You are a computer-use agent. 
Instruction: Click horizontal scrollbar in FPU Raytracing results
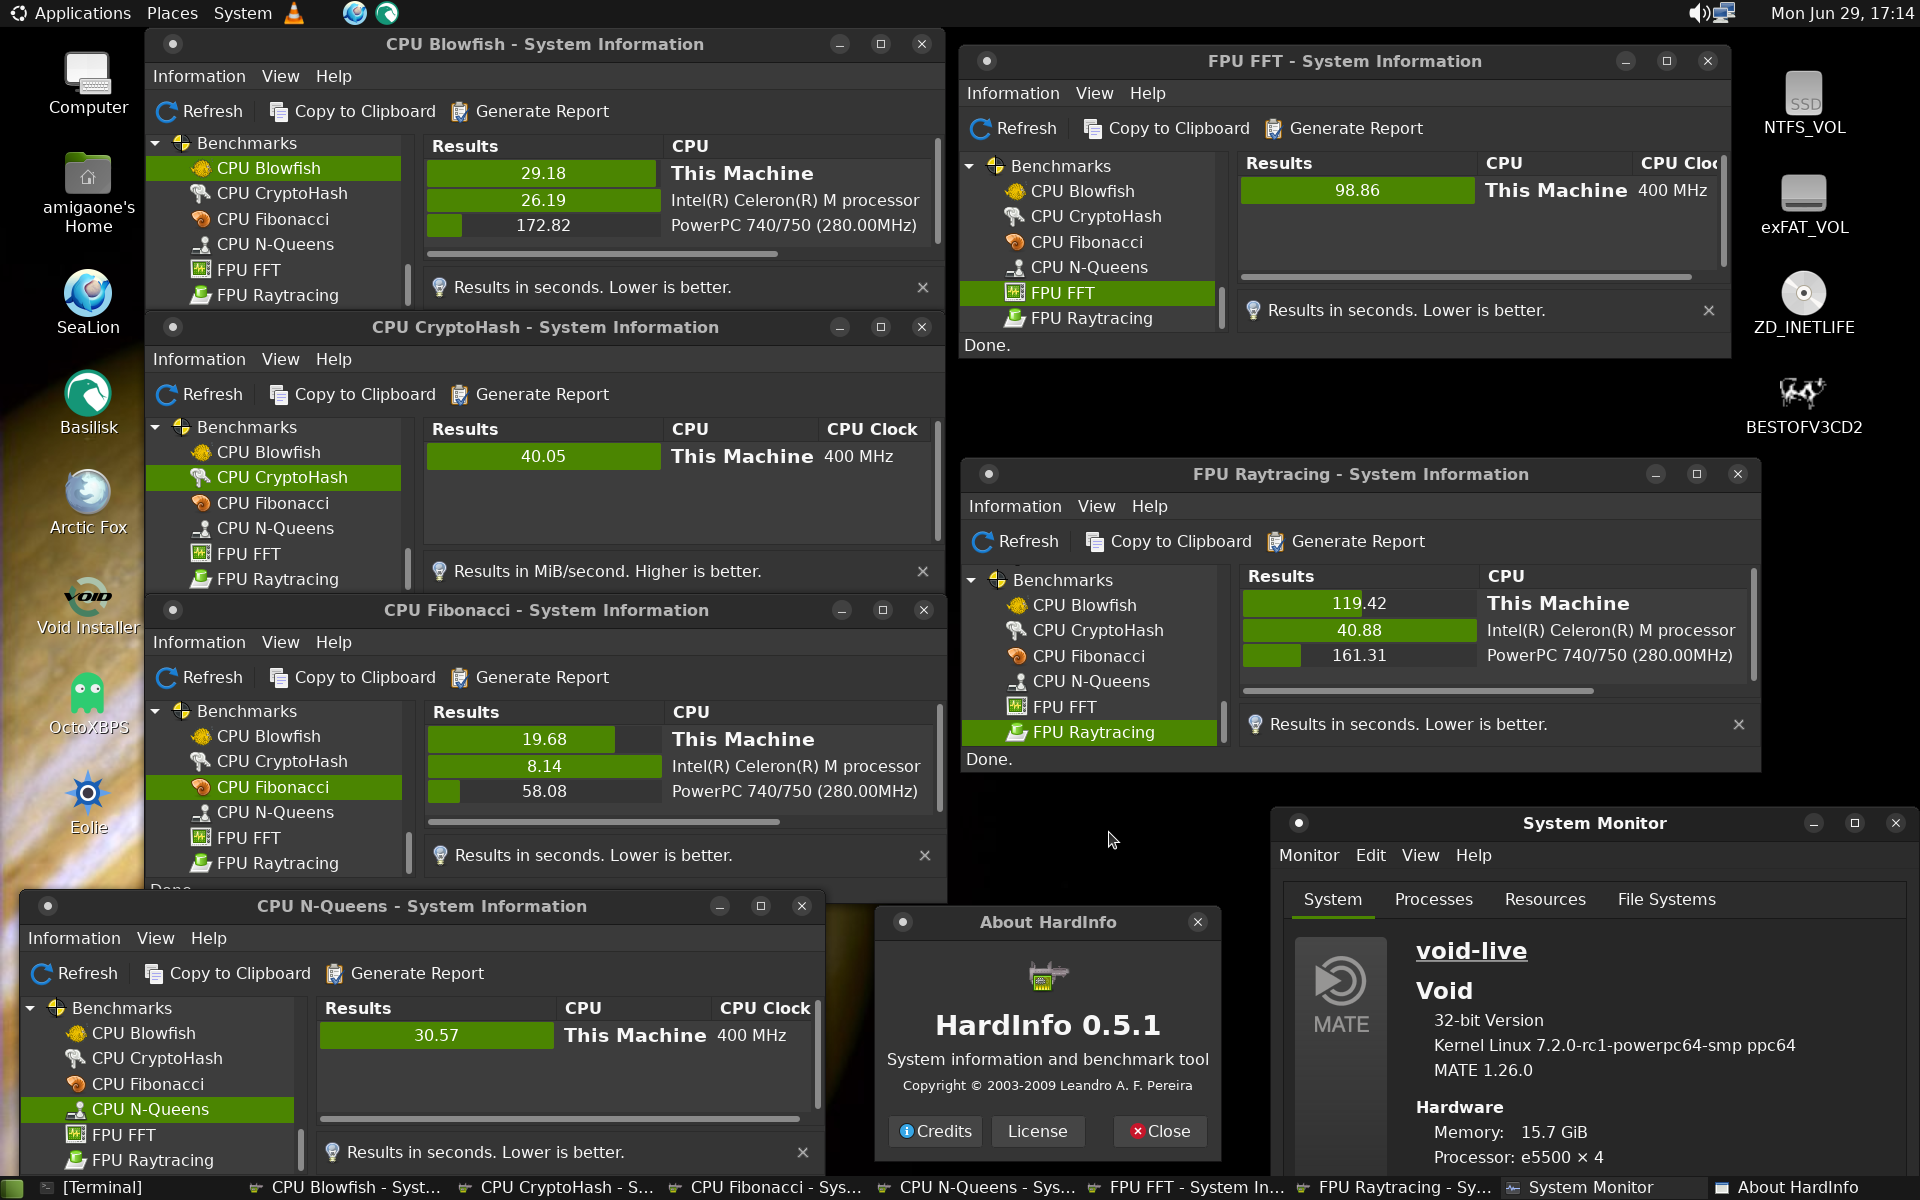click(x=1418, y=691)
